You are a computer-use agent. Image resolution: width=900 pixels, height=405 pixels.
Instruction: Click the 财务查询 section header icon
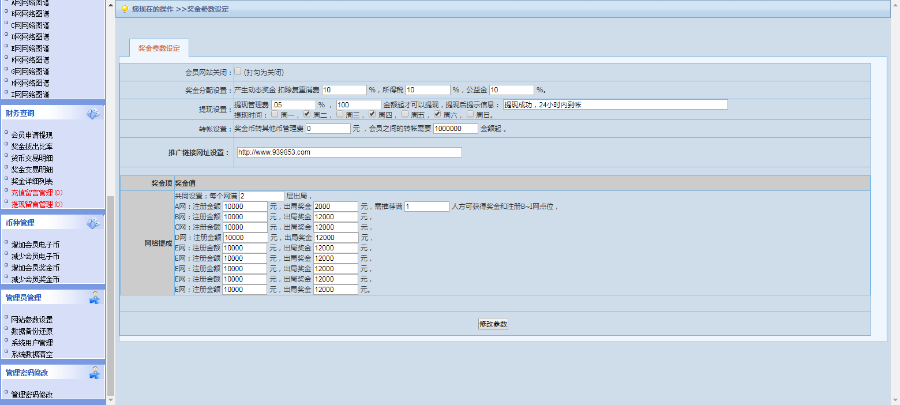point(93,114)
